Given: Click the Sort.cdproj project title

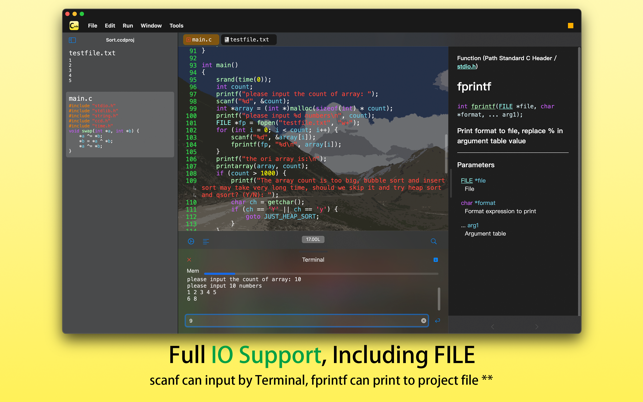Looking at the screenshot, I should click(x=120, y=40).
